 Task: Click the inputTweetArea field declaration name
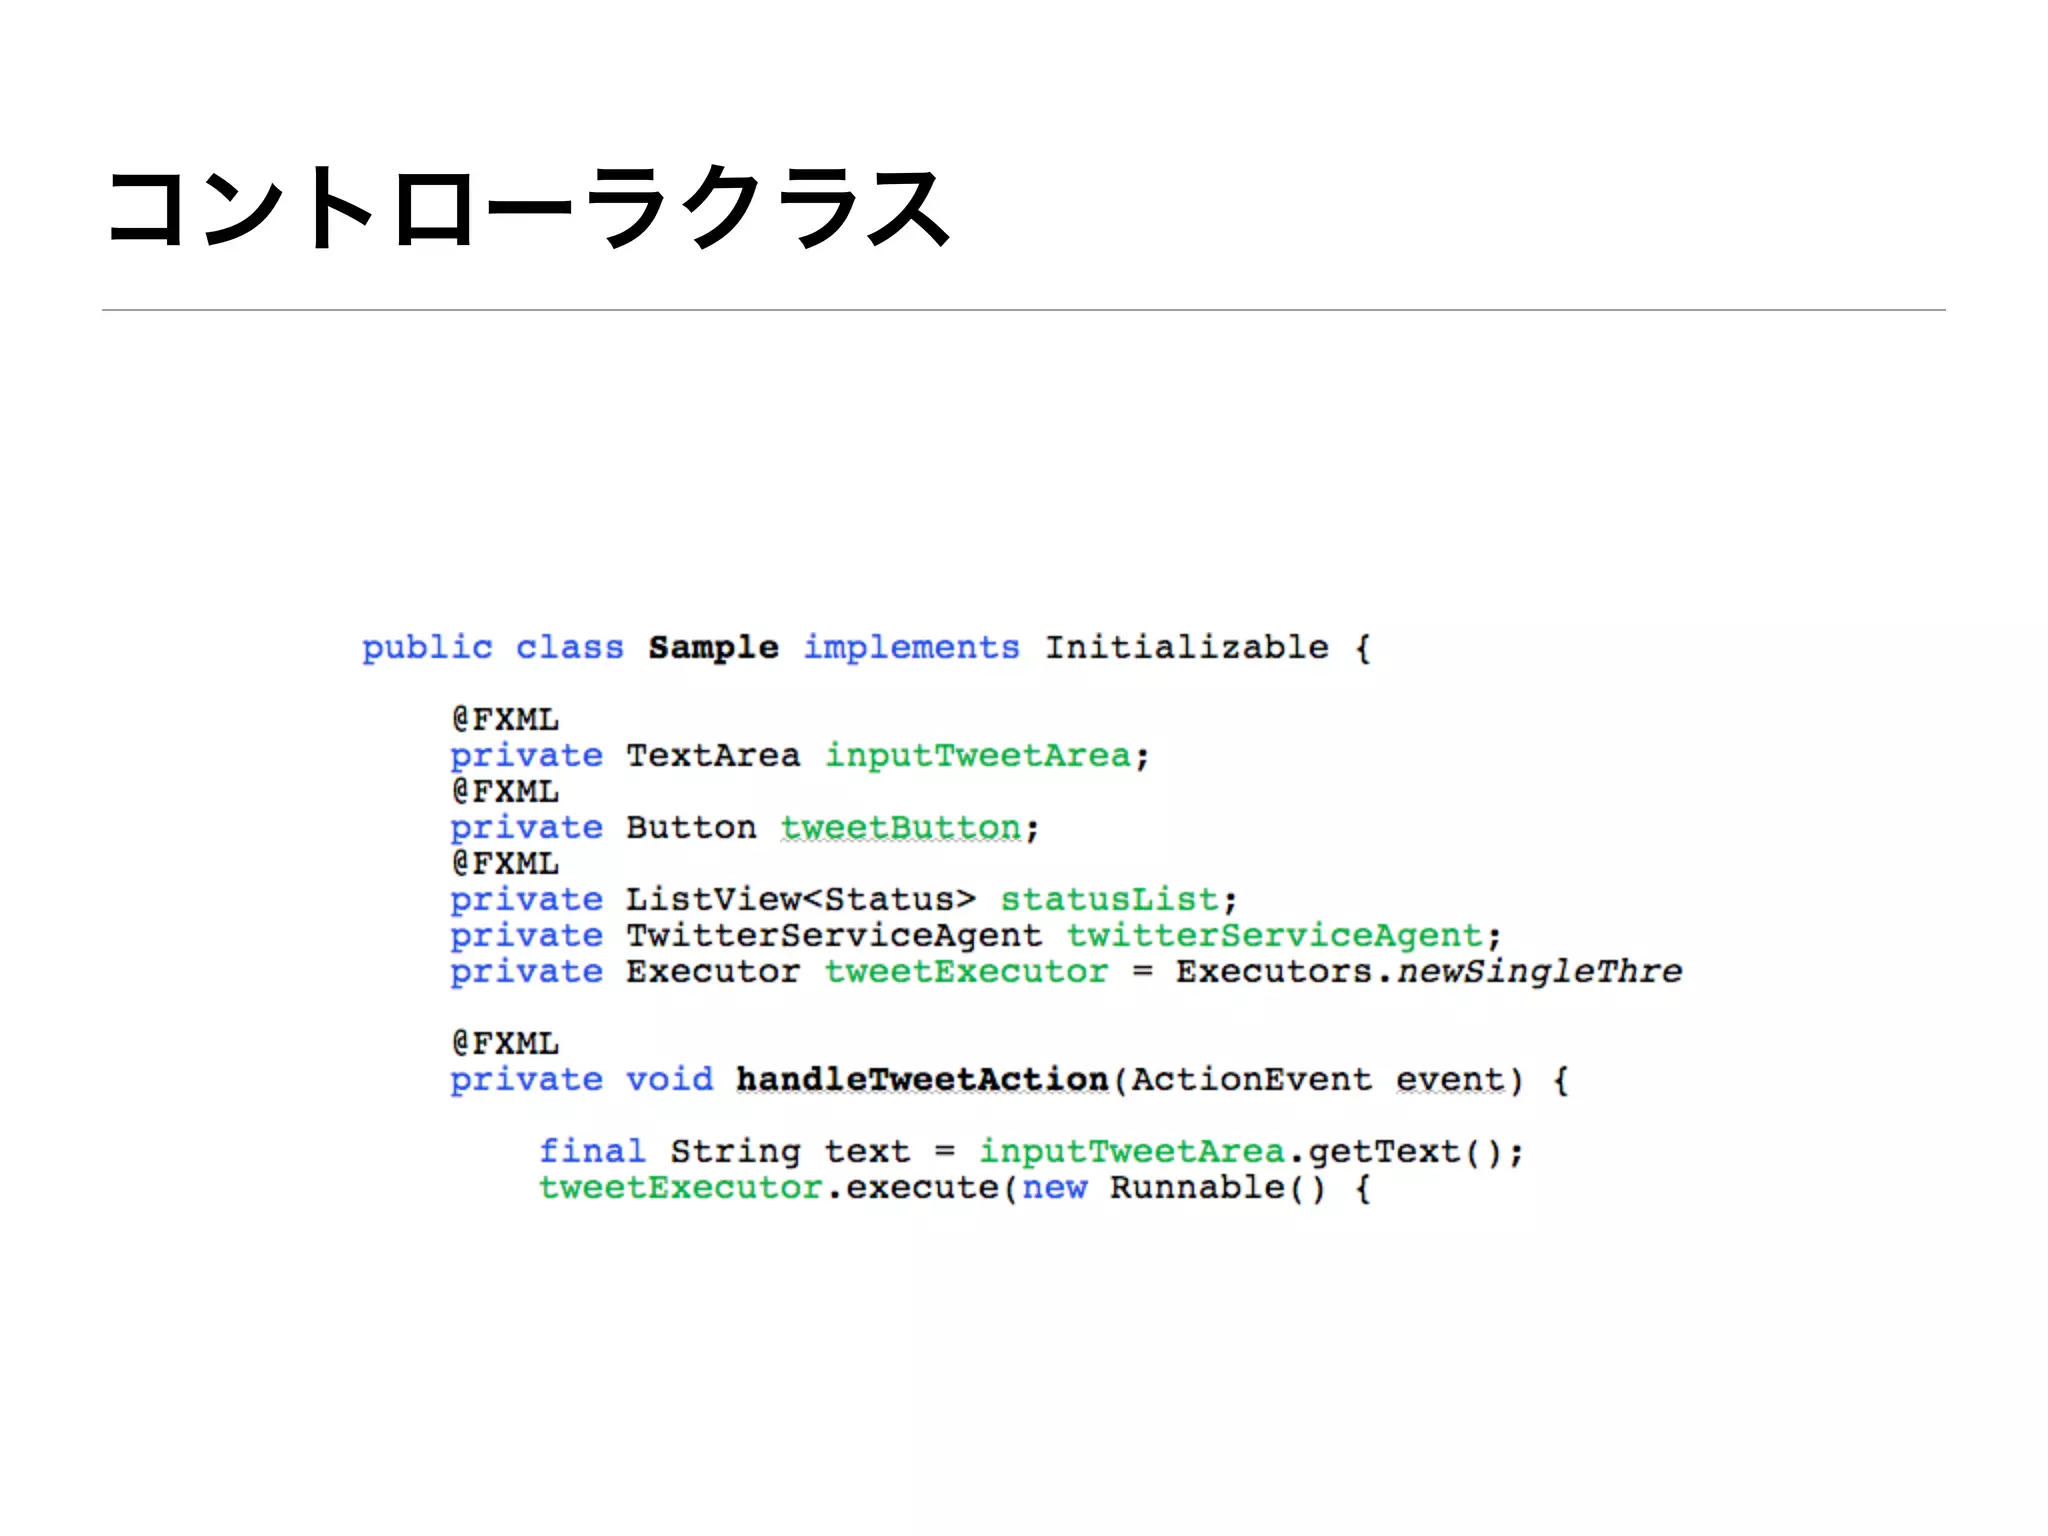(x=977, y=755)
